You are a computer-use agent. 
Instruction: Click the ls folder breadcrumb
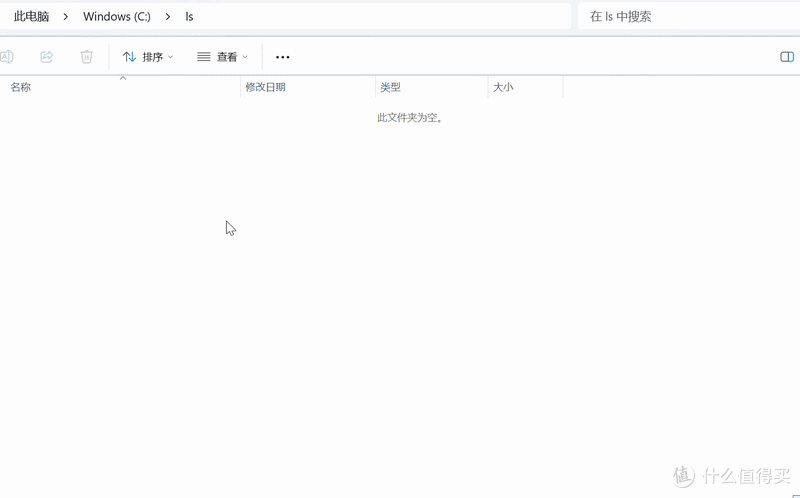189,16
